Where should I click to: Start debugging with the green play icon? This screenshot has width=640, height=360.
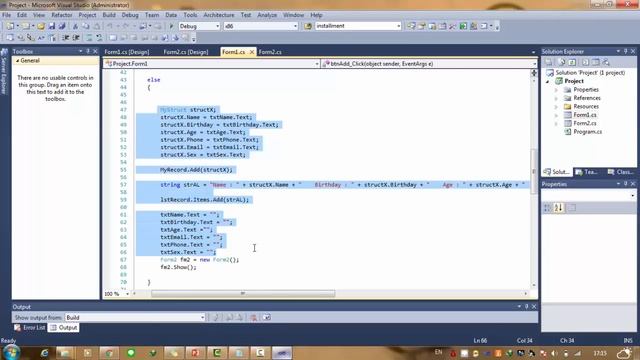[x=171, y=26]
